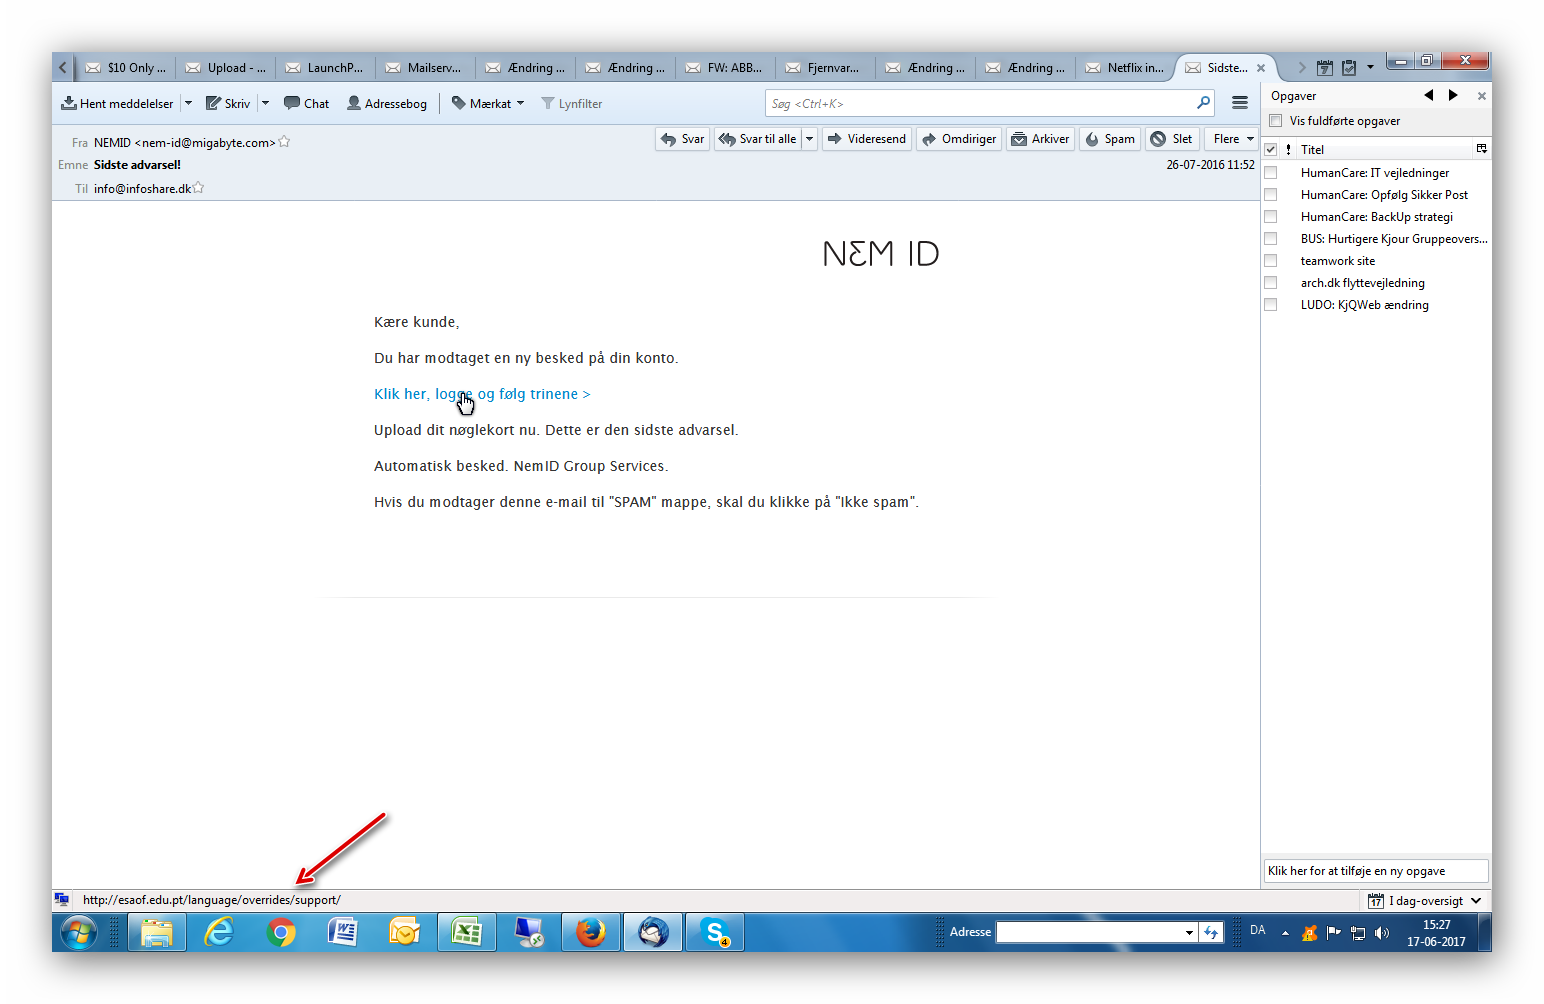Open the hamburger application menu
Screen dimensions: 1544x1004
click(1240, 103)
